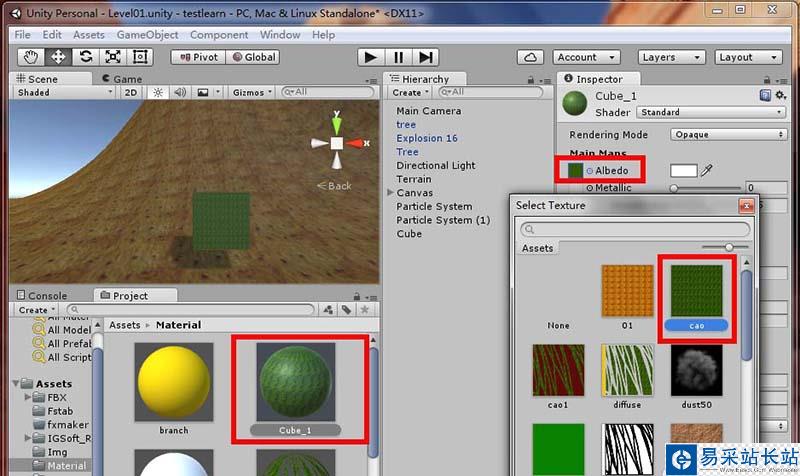Adjust Select Texture thumbnail size slider
Viewport: 800px width, 476px height.
(x=729, y=247)
